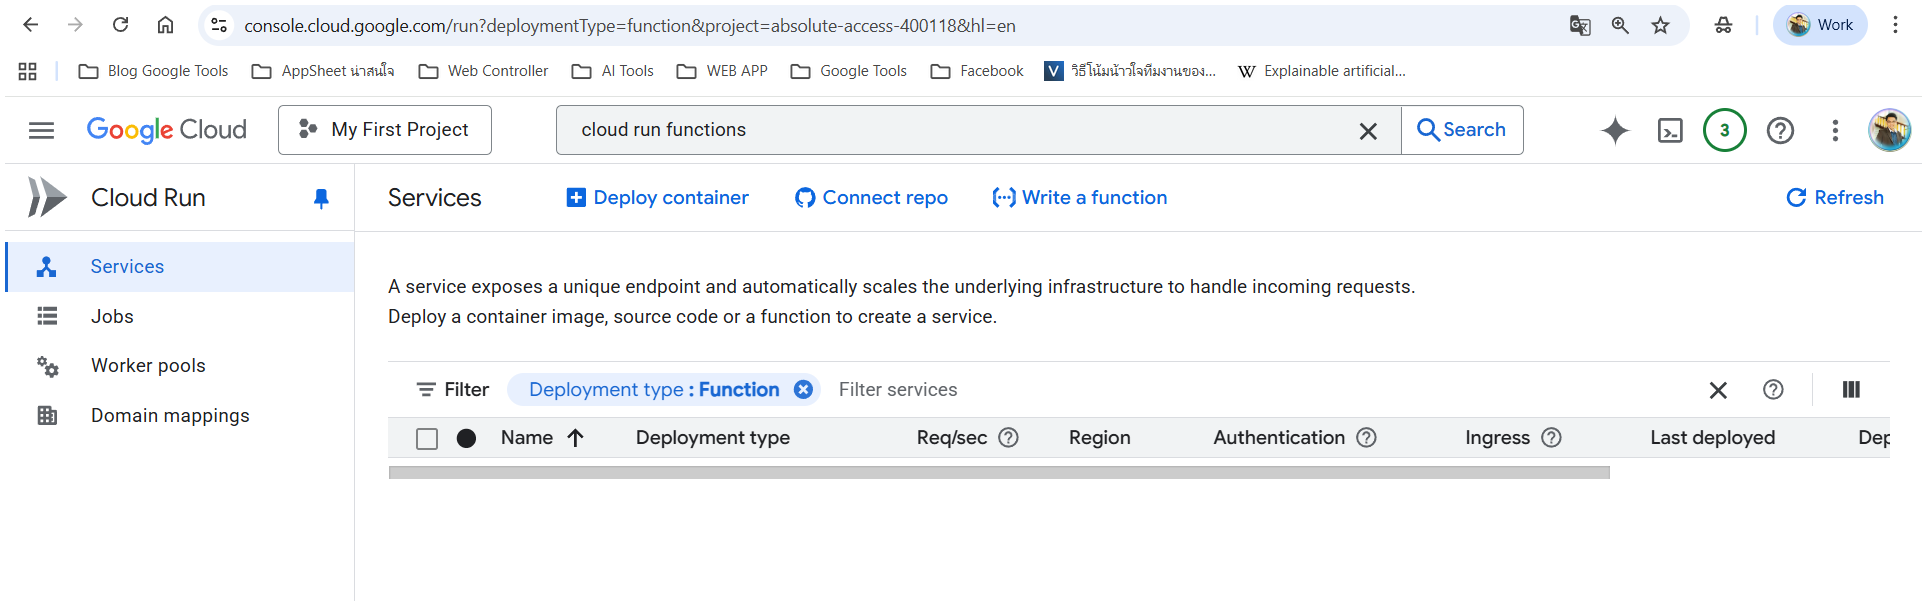Activate Cloud Shell terminal icon
Screen dimensions: 1927x606
click(1670, 130)
